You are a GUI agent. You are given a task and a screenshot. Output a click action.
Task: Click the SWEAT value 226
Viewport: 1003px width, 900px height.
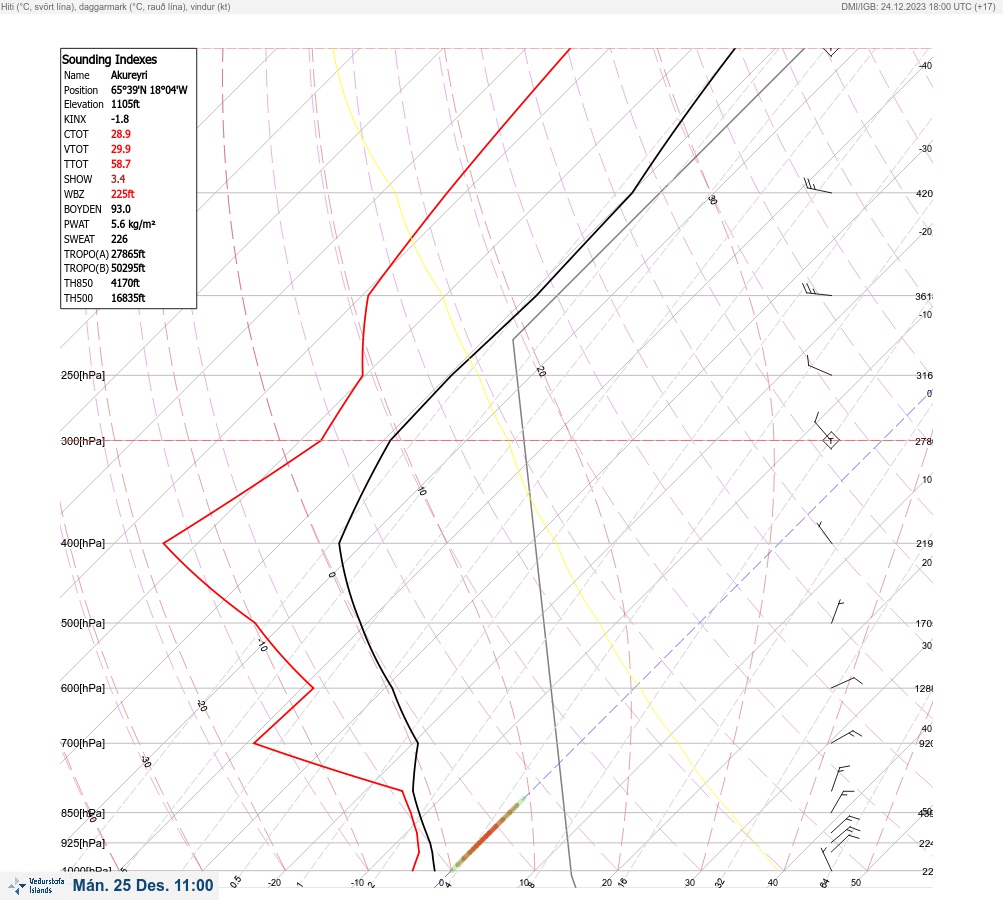tap(119, 239)
